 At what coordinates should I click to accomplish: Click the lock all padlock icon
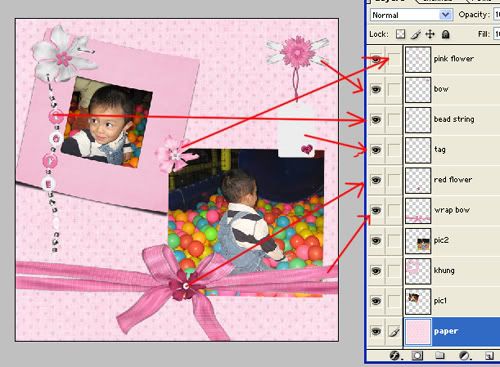pyautogui.click(x=446, y=34)
